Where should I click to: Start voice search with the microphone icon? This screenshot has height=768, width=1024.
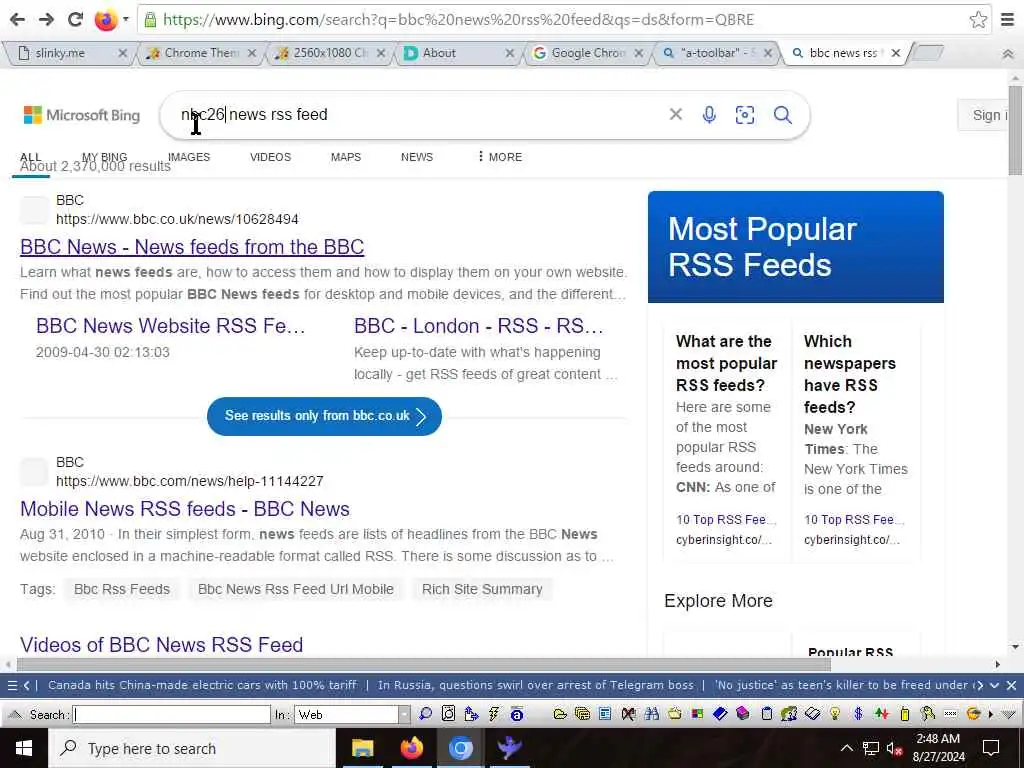709,115
